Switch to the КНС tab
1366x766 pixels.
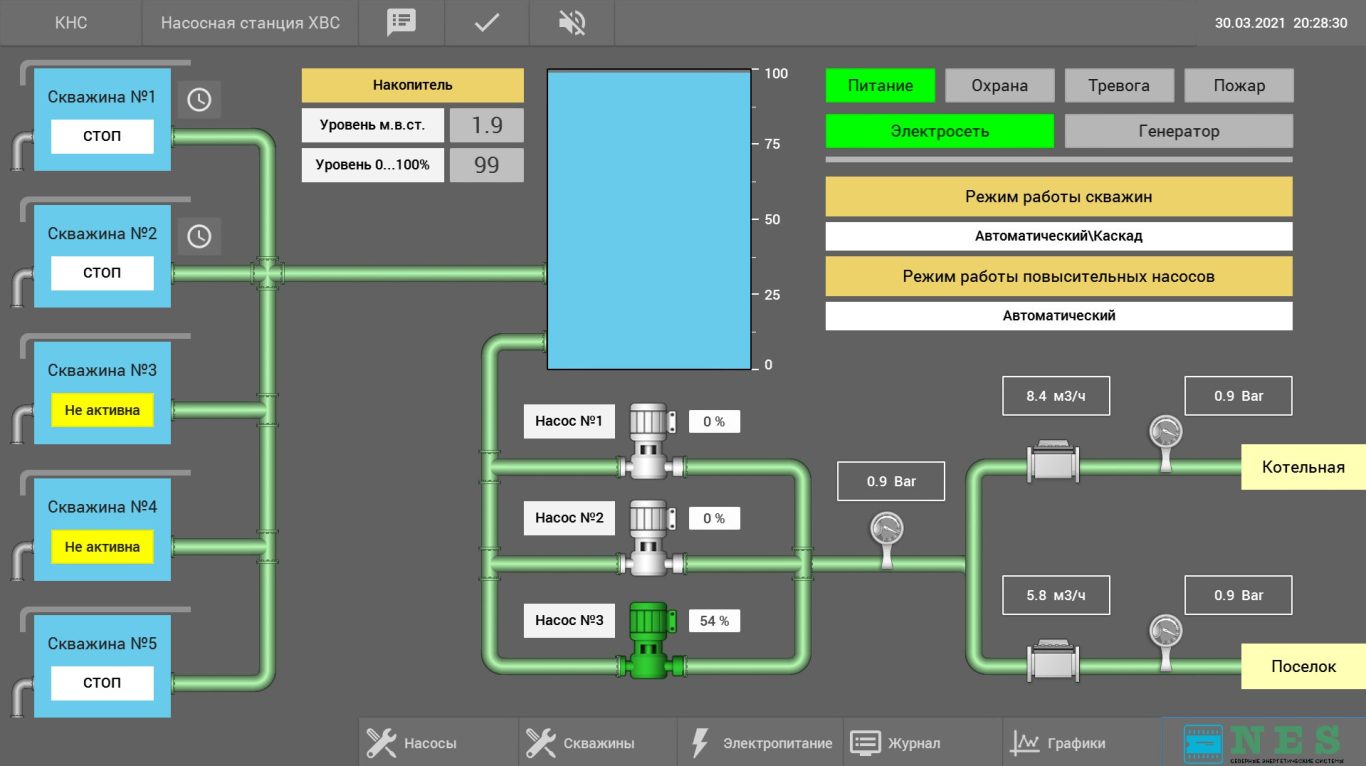[x=70, y=22]
